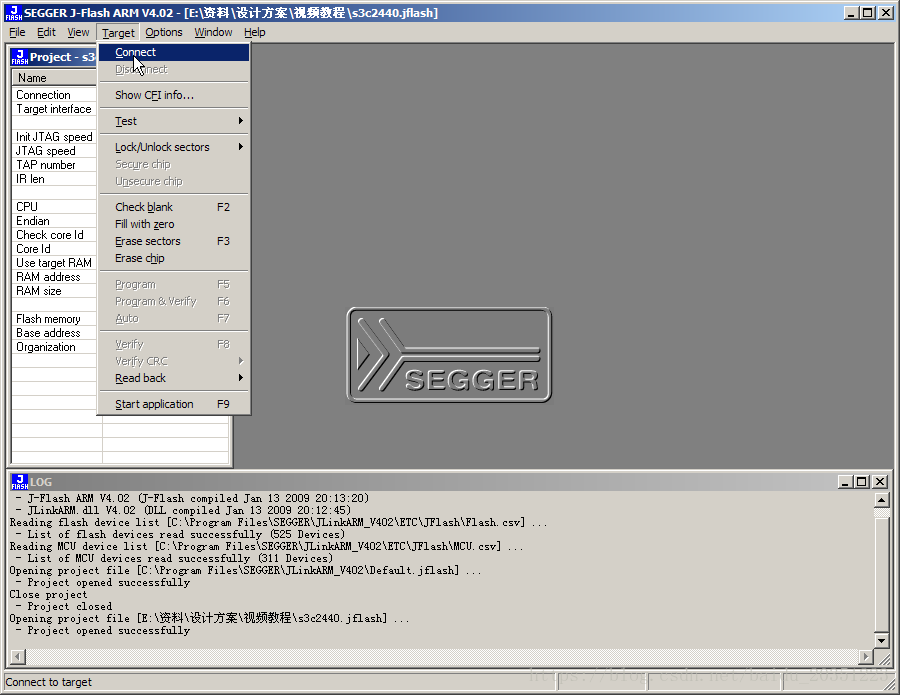Select the IR len row
Viewport: 900px width, 695px height.
55,179
